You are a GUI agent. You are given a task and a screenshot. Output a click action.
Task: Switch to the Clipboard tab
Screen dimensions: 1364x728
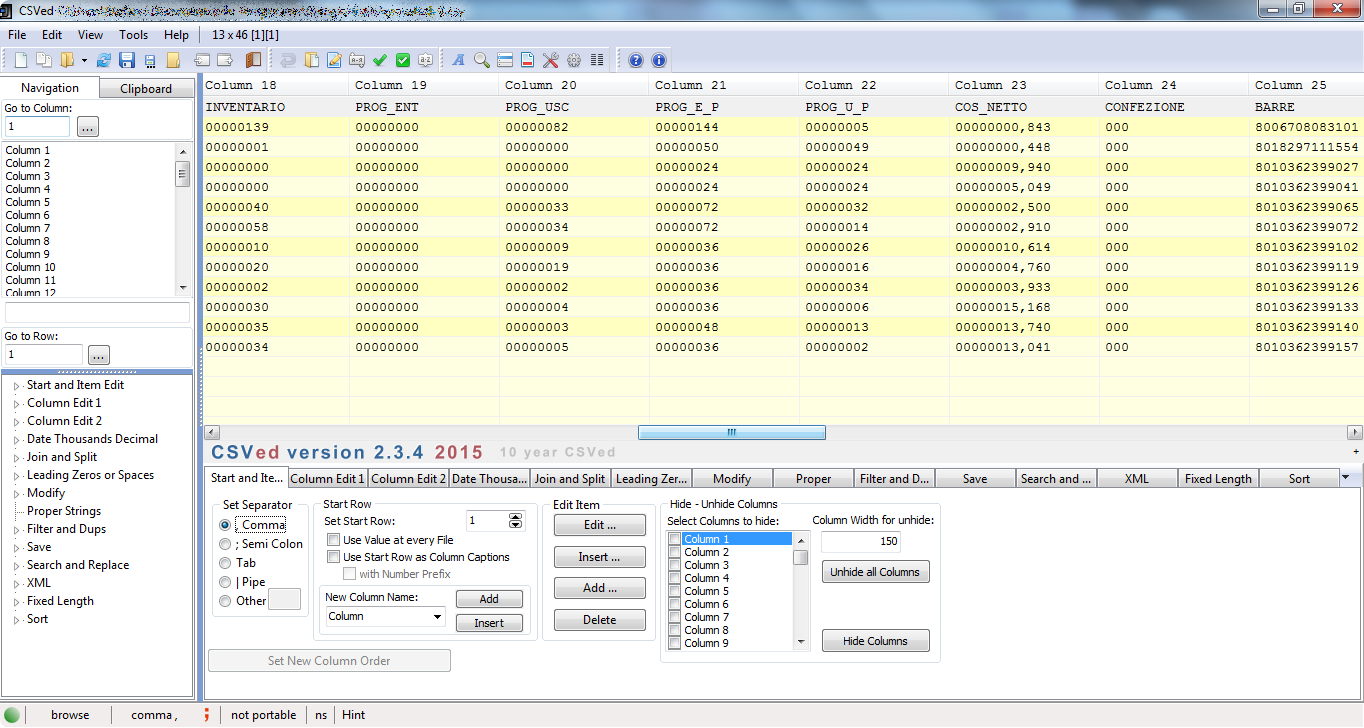146,88
